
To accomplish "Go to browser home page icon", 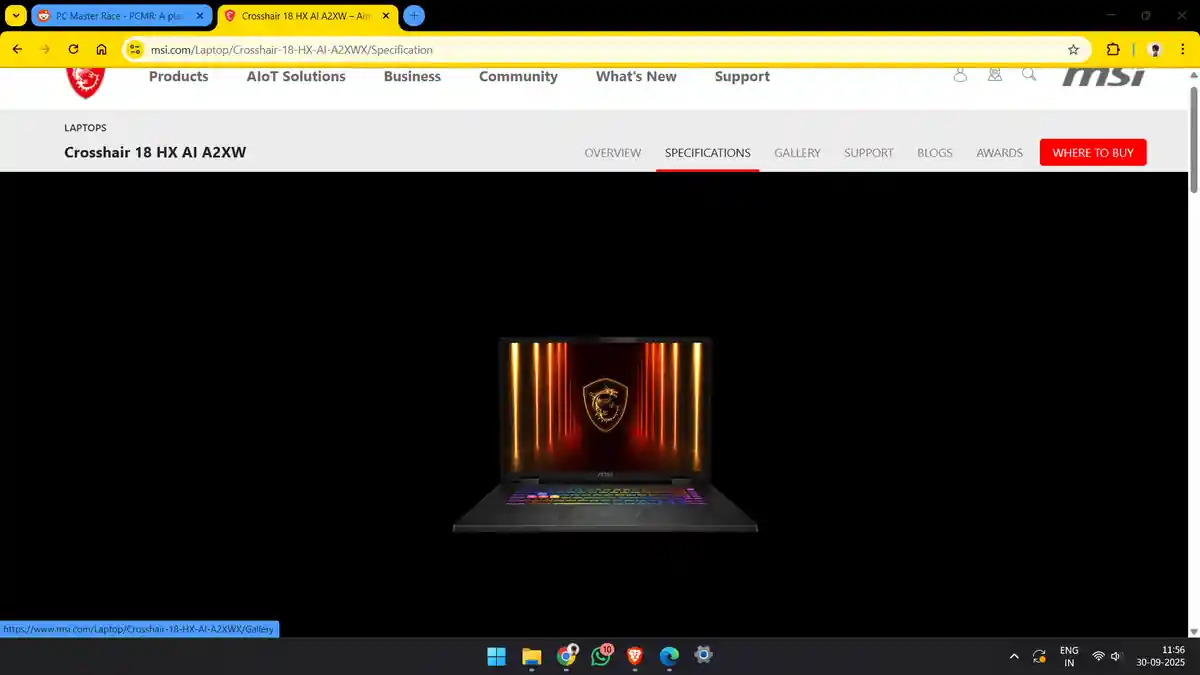I will 101,49.
